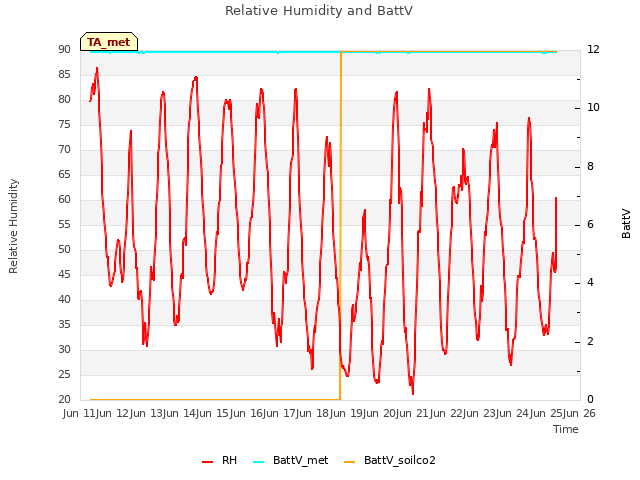Click the 20 humidity tick label
The width and height of the screenshot is (640, 480).
coord(64,399)
